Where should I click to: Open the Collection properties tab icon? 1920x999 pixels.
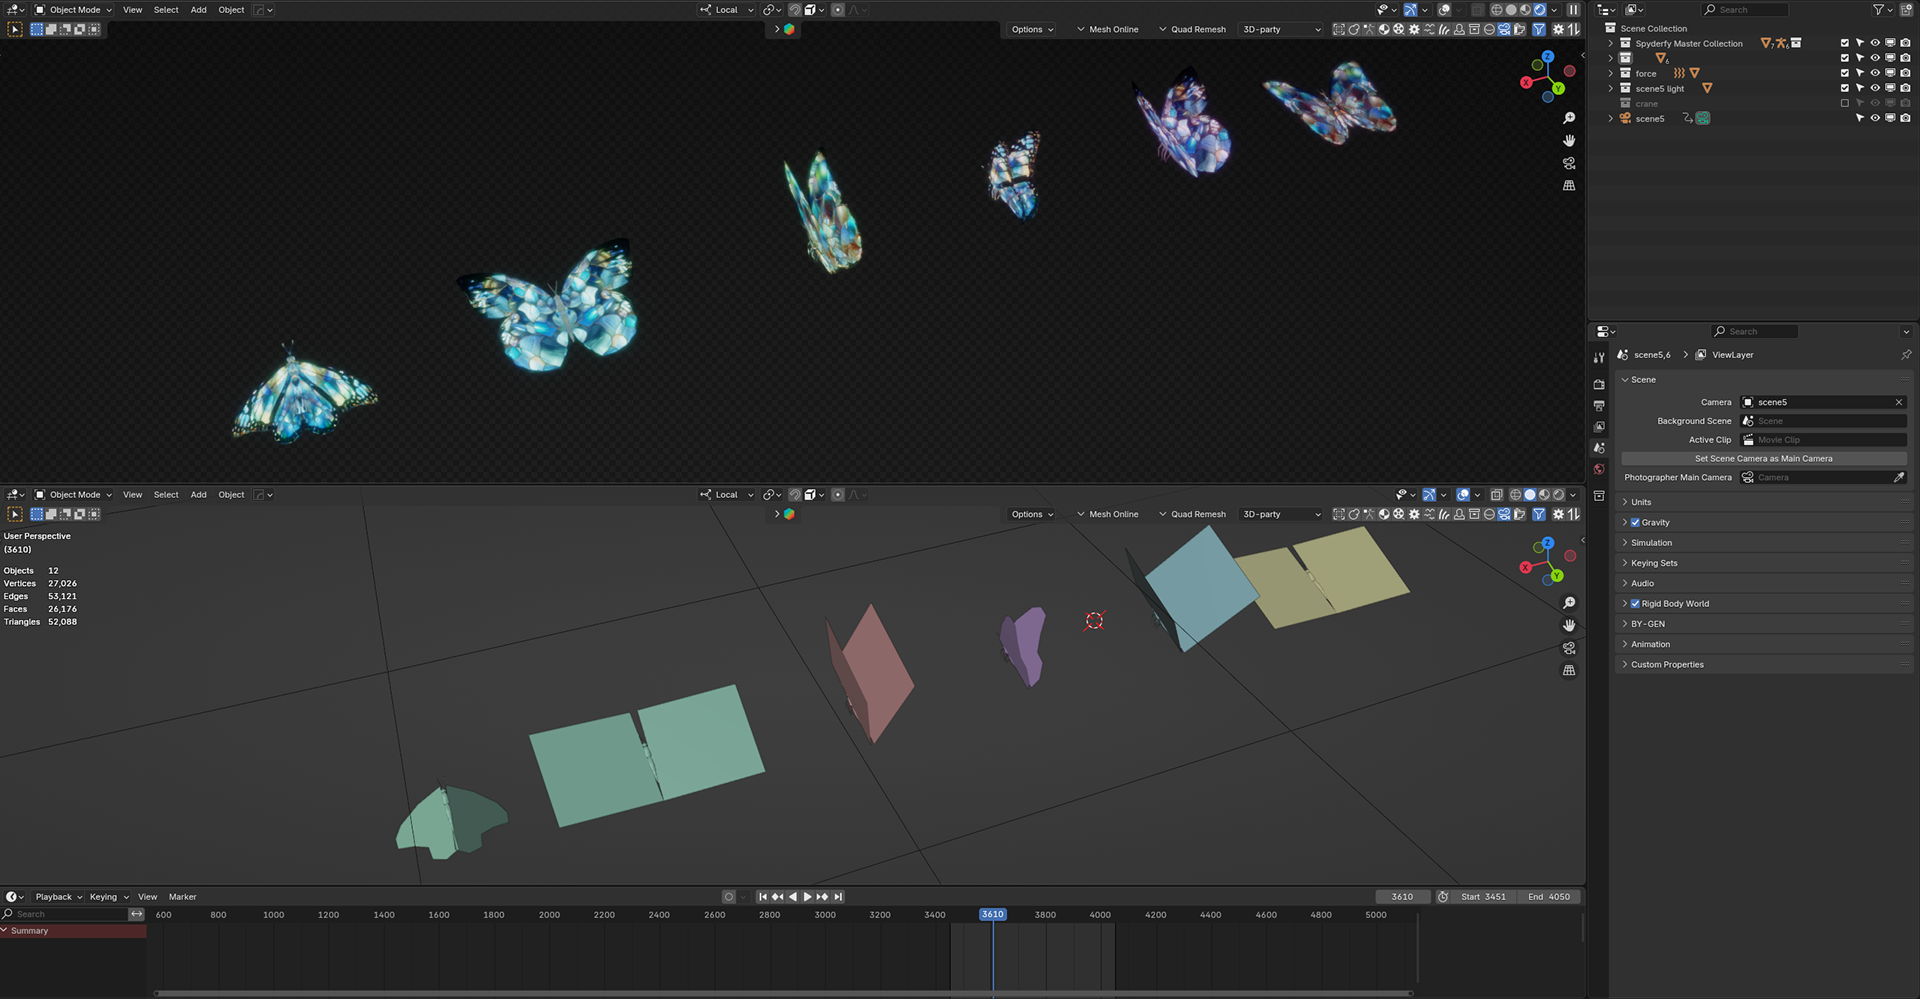[1599, 496]
